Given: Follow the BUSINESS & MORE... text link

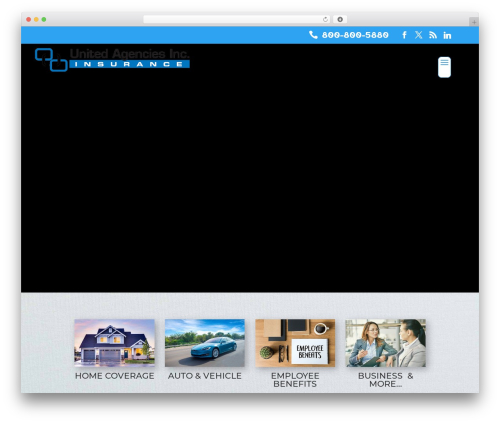Looking at the screenshot, I should coord(386,380).
